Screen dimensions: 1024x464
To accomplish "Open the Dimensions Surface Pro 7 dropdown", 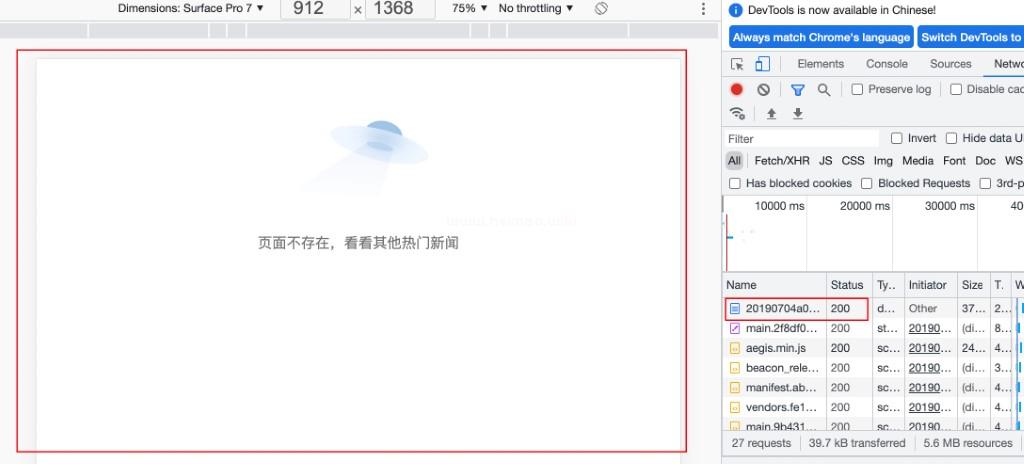I will pyautogui.click(x=191, y=8).
